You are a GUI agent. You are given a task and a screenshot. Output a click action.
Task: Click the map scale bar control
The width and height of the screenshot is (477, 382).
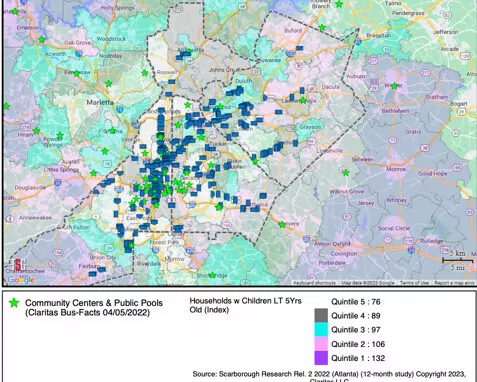pos(457,260)
